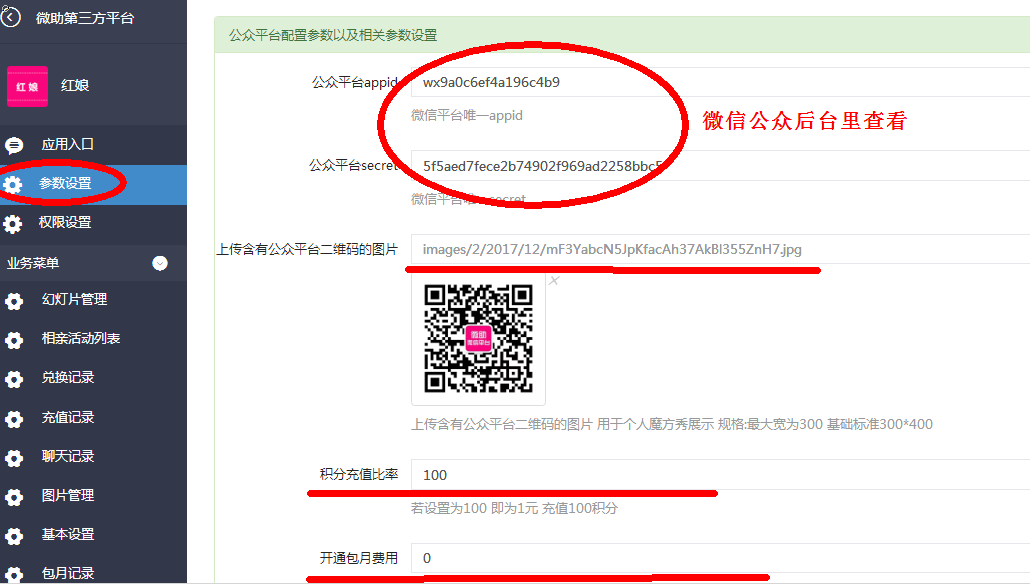Click the hint text 微信平台唯一appid
Viewport: 1030px width, 584px height.
pyautogui.click(x=467, y=116)
